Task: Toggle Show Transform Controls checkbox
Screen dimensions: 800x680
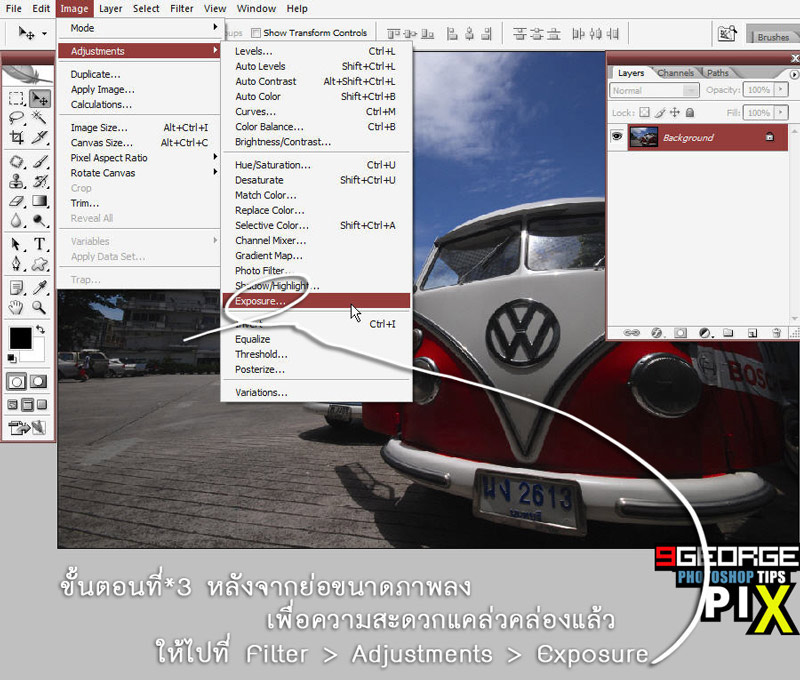Action: click(256, 33)
